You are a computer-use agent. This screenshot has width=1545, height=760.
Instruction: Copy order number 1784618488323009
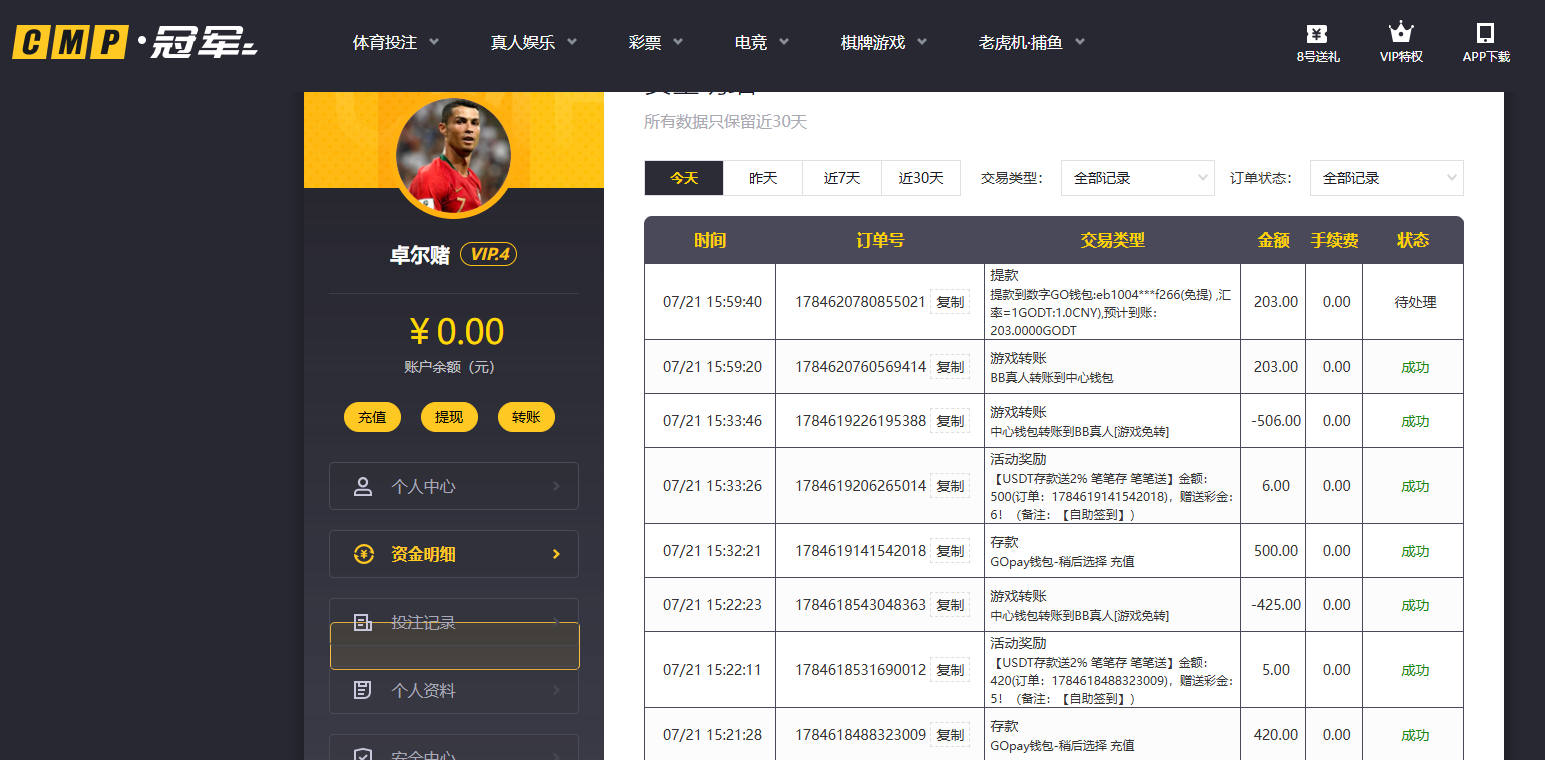950,735
